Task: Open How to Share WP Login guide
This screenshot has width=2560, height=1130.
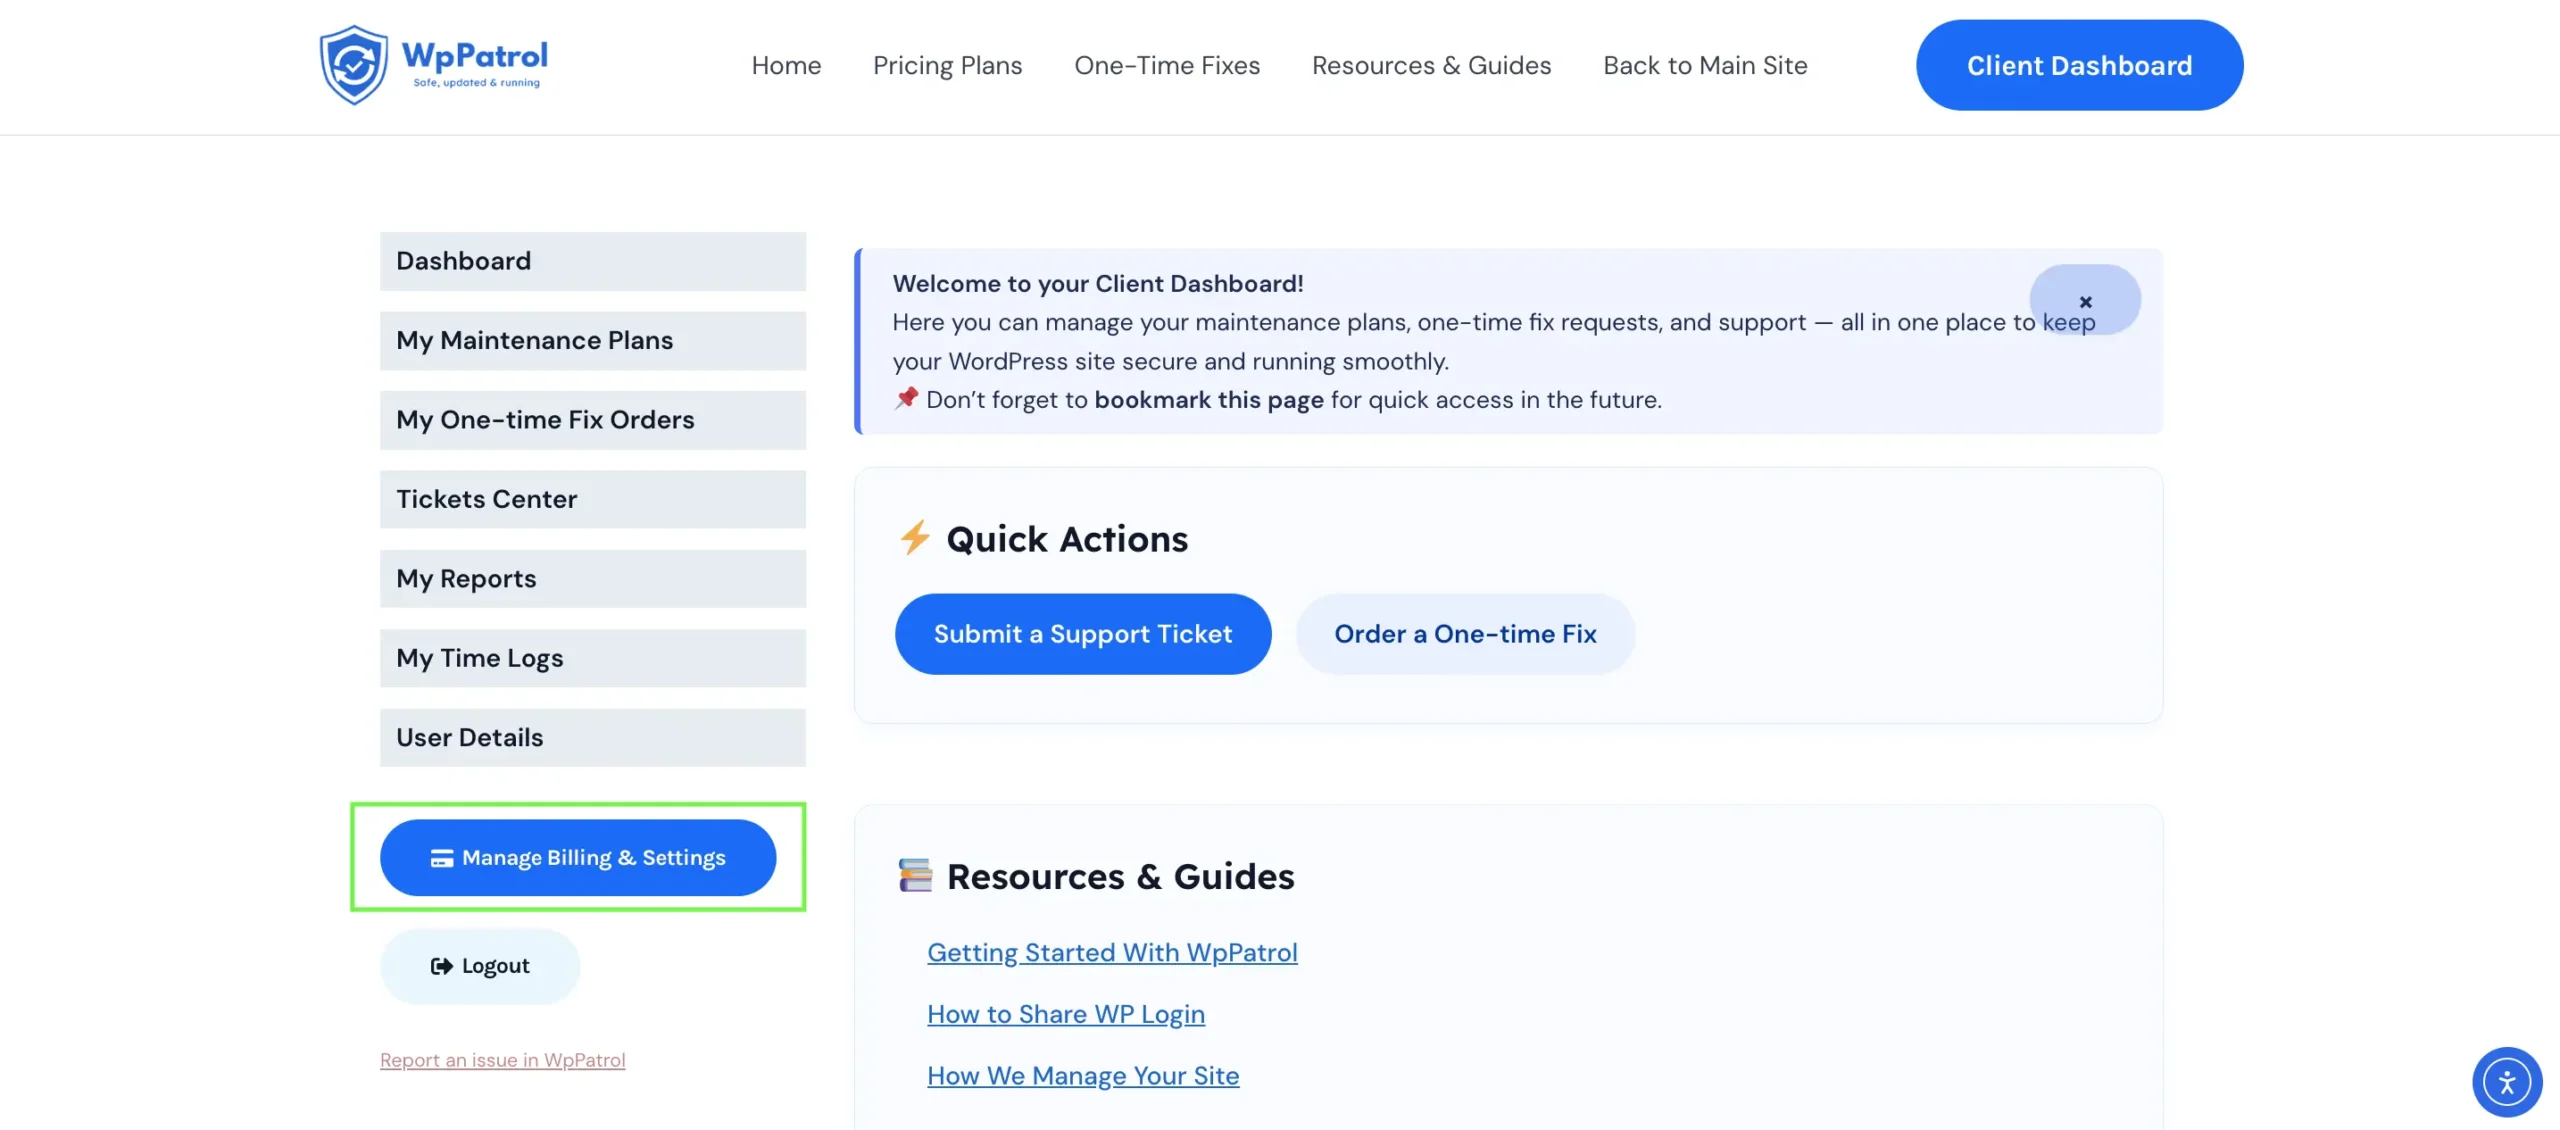Action: 1066,1015
